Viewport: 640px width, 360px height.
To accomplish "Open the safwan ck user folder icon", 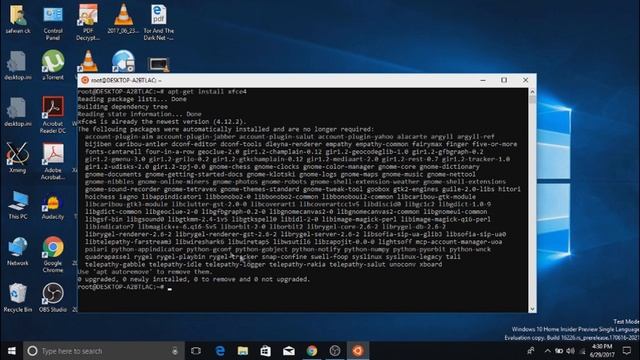I will tap(18, 19).
